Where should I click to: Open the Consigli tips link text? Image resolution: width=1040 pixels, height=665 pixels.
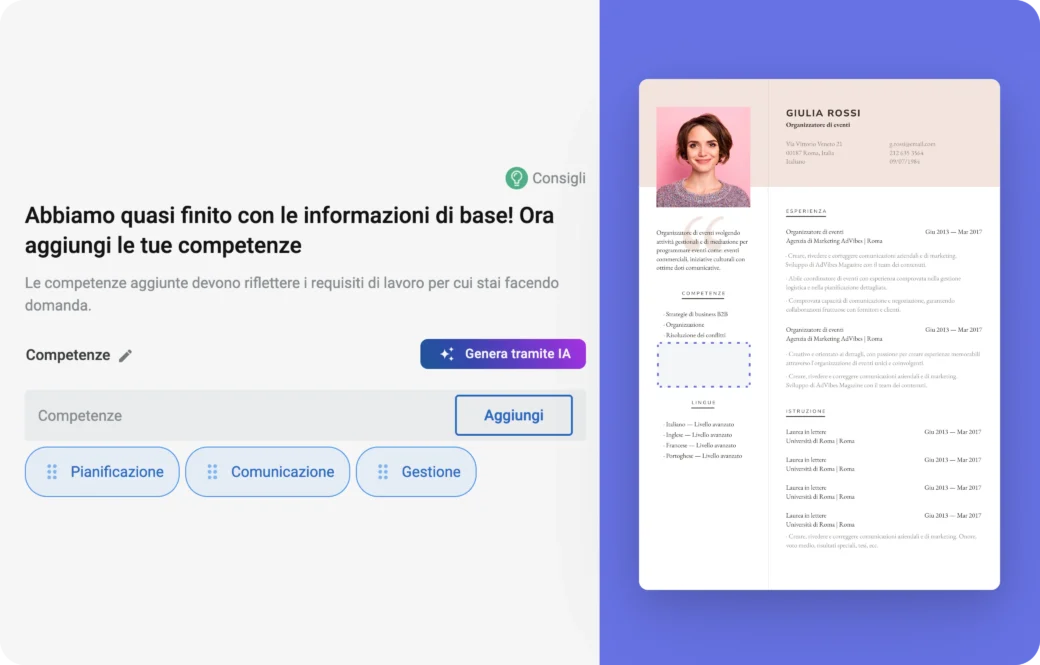pyautogui.click(x=558, y=178)
